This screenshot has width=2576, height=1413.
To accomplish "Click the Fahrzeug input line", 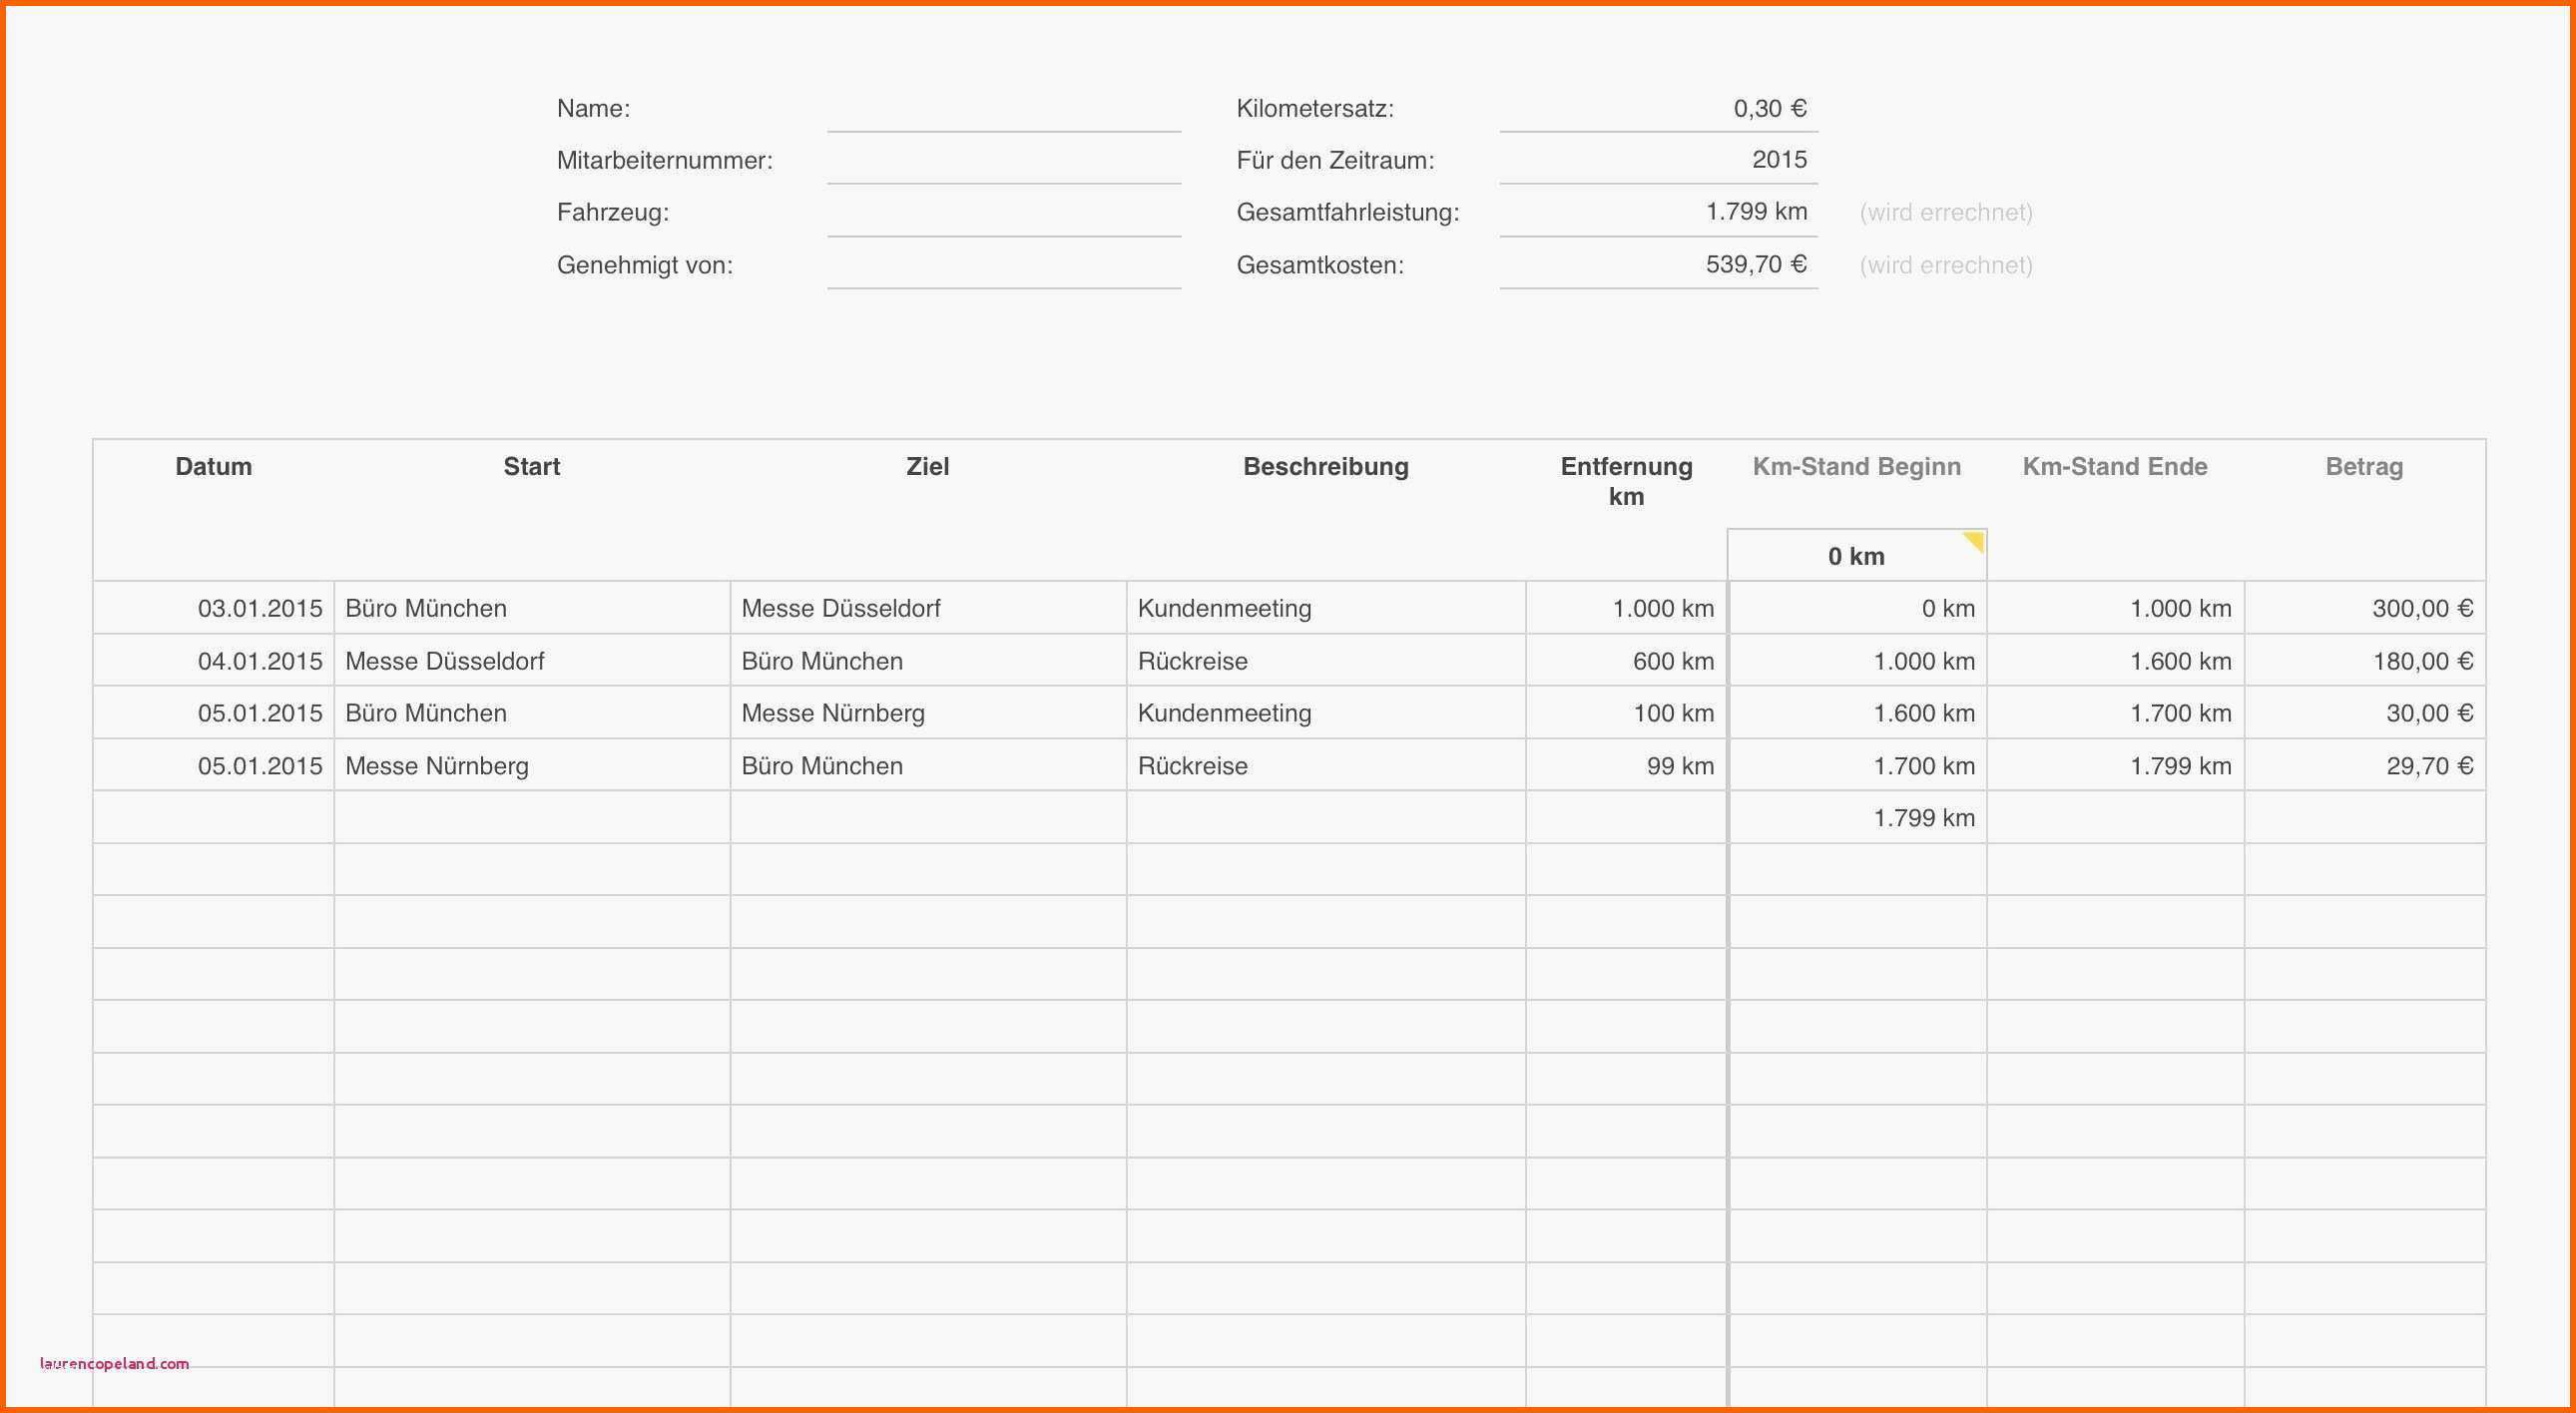I will point(1004,212).
